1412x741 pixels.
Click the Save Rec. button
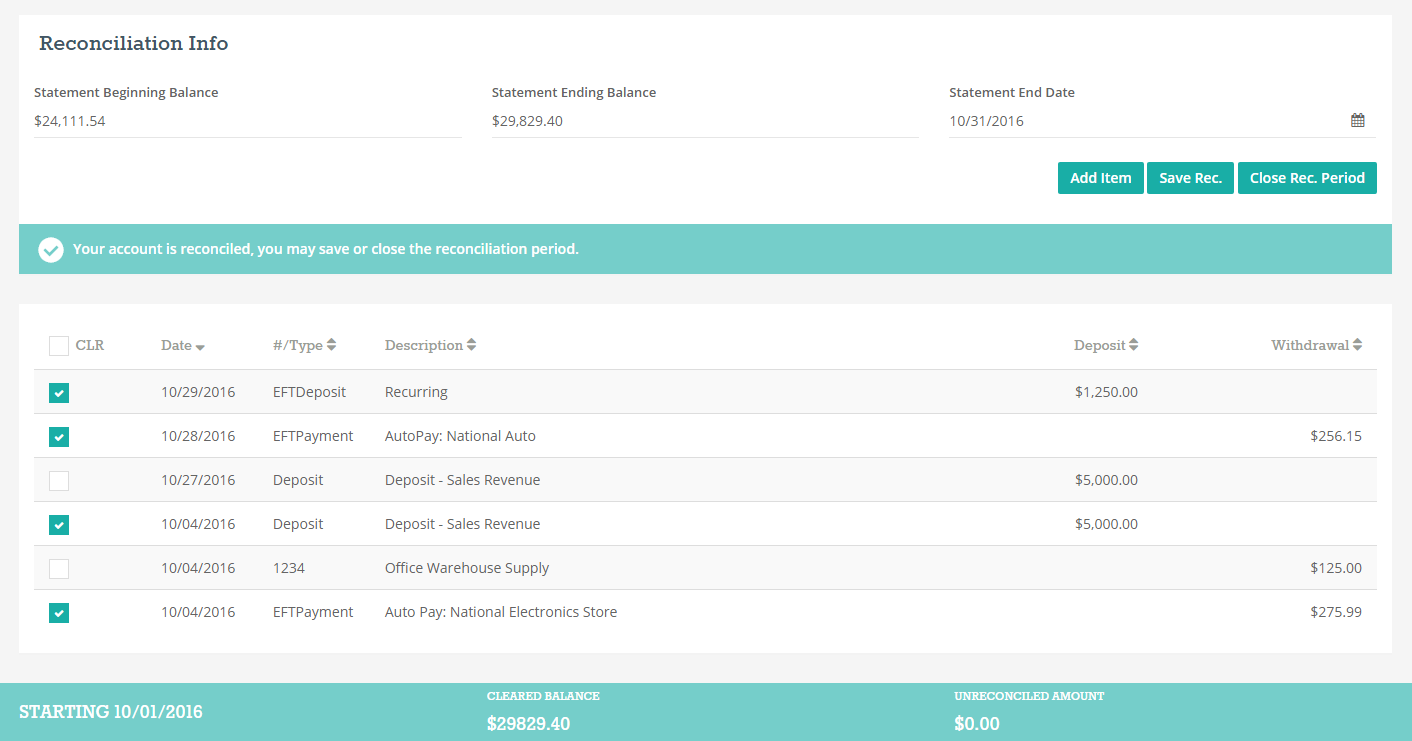point(1190,178)
